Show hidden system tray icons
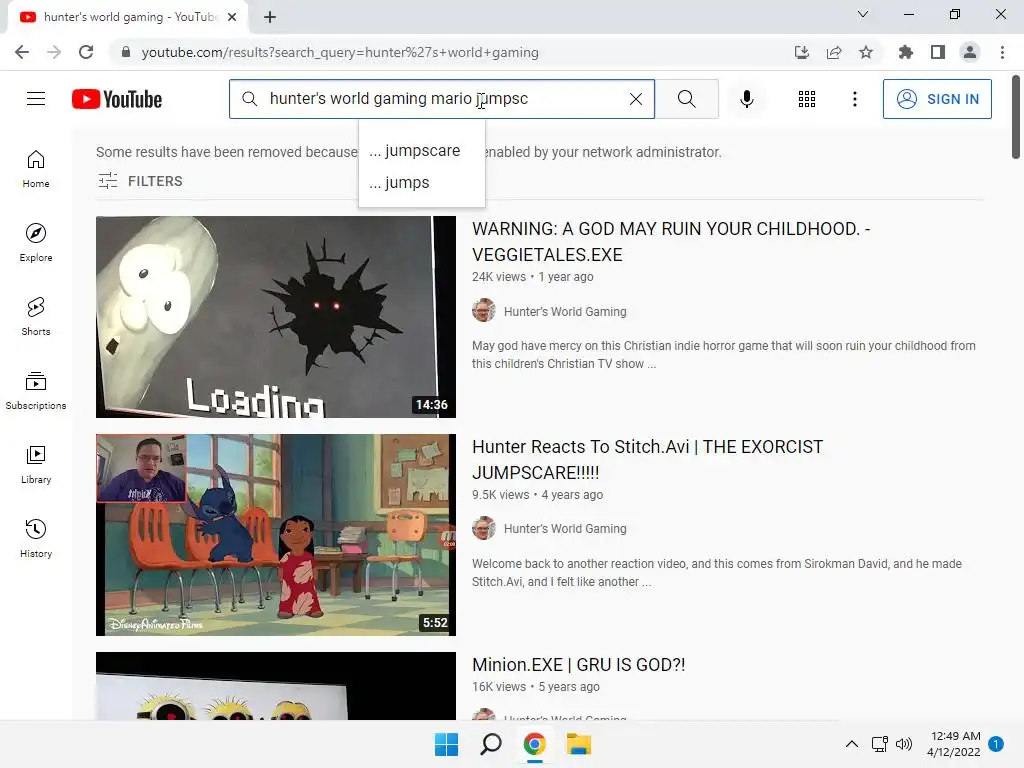This screenshot has width=1024, height=768. click(852, 744)
